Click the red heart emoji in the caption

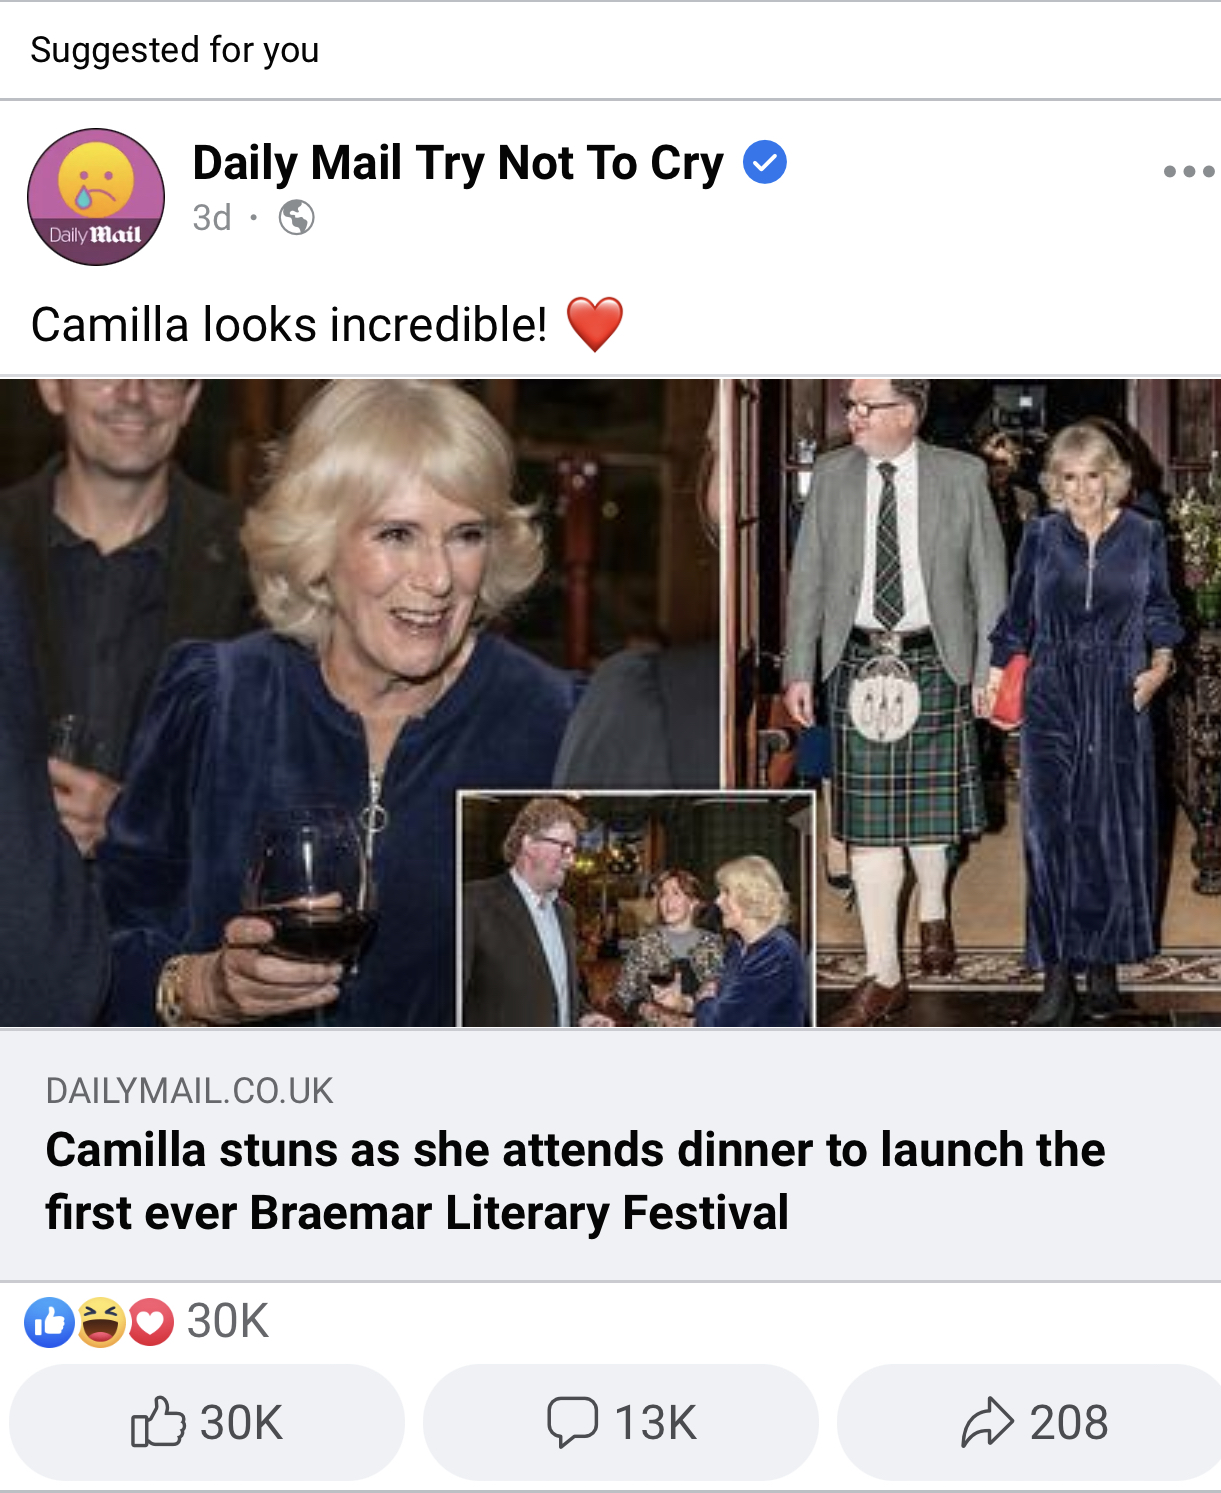click(x=595, y=325)
